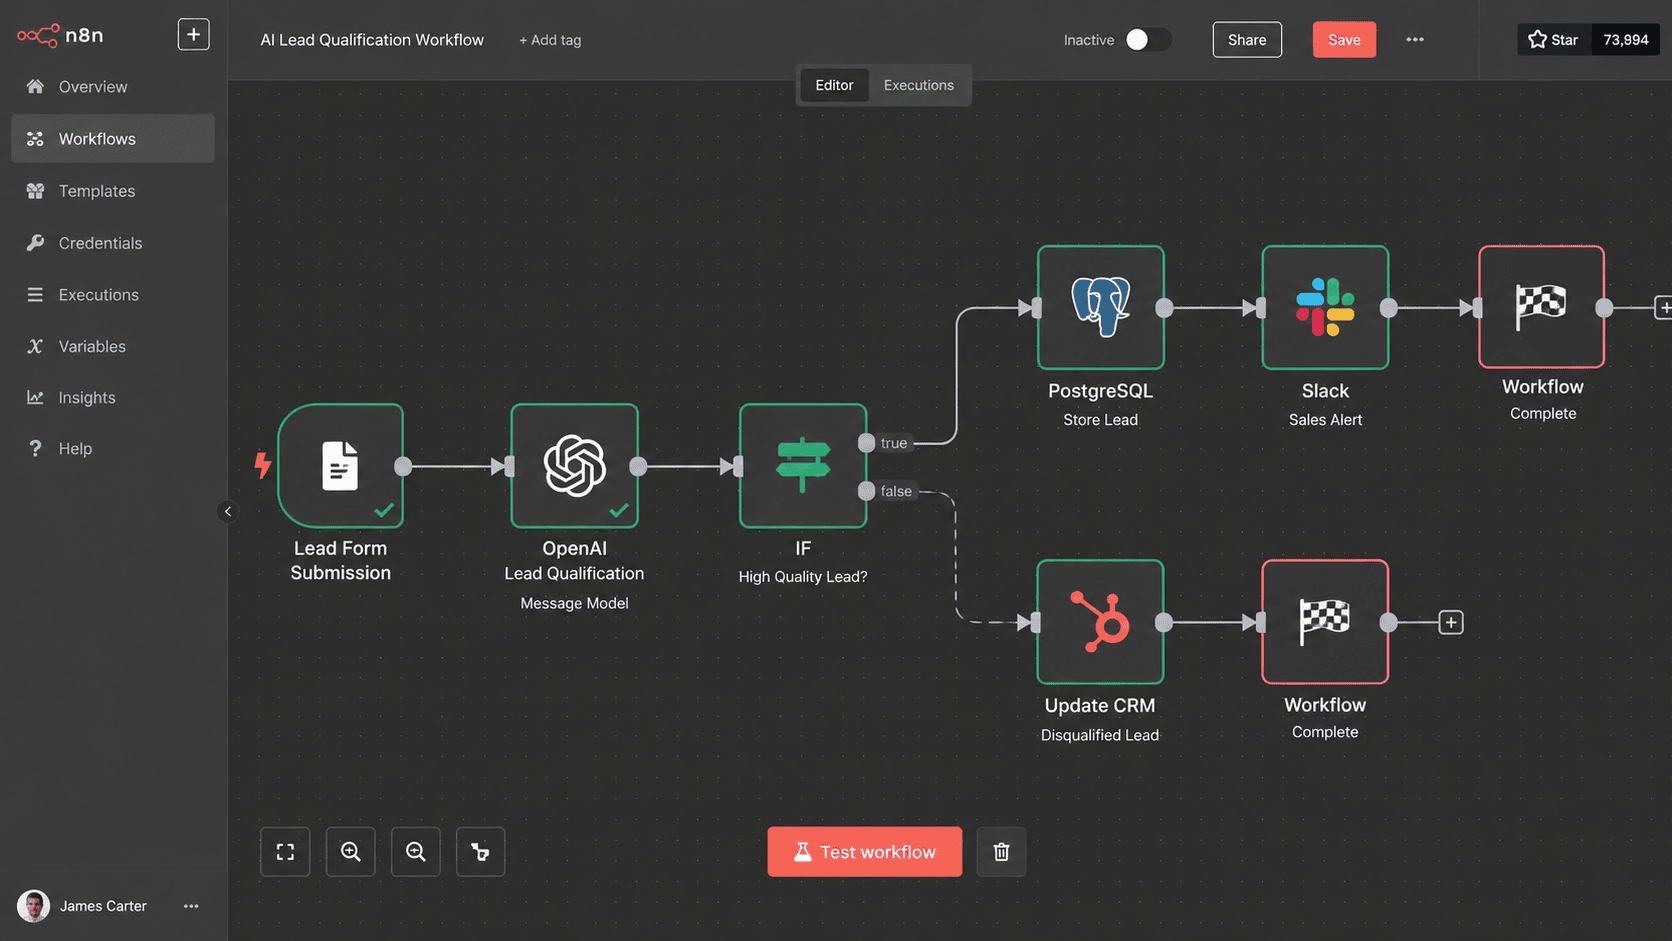
Task: Select the IF High Quality Lead node
Action: tap(802, 465)
